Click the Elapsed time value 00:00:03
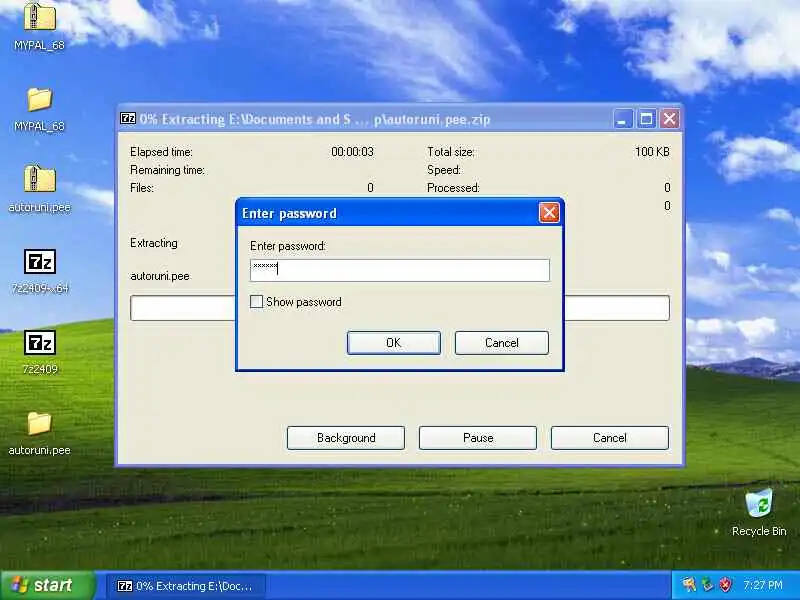The image size is (800, 600). click(352, 152)
